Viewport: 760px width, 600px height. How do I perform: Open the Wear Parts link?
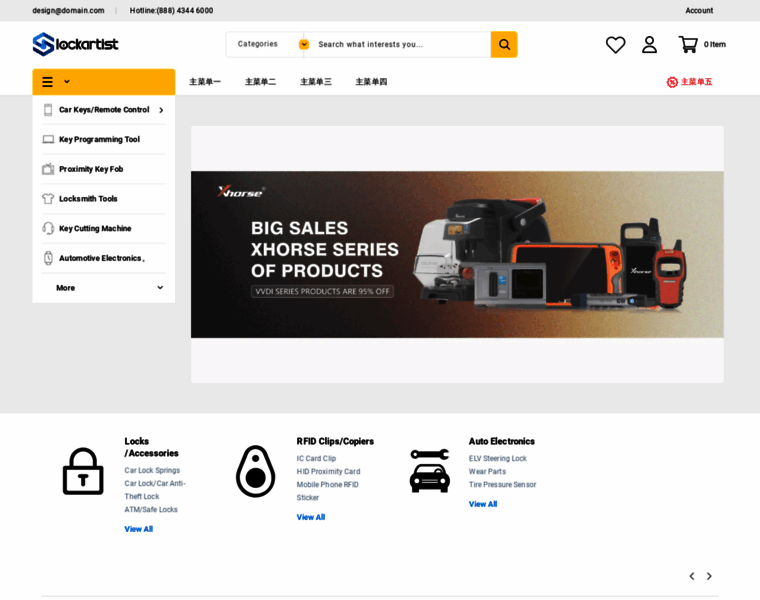pyautogui.click(x=487, y=472)
